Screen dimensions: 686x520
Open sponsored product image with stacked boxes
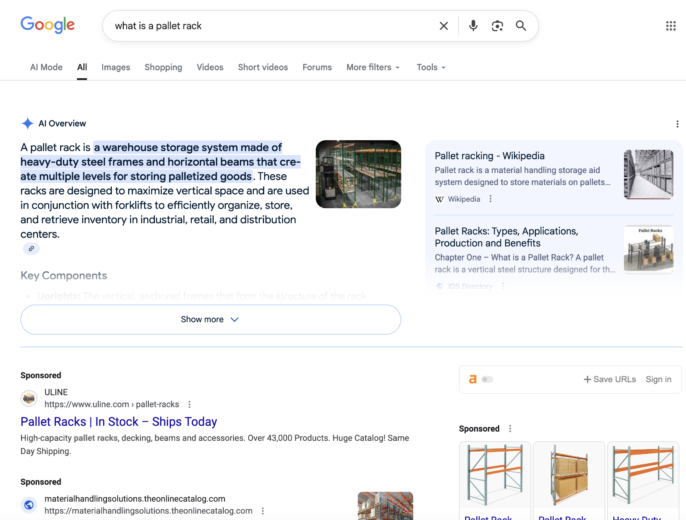569,475
